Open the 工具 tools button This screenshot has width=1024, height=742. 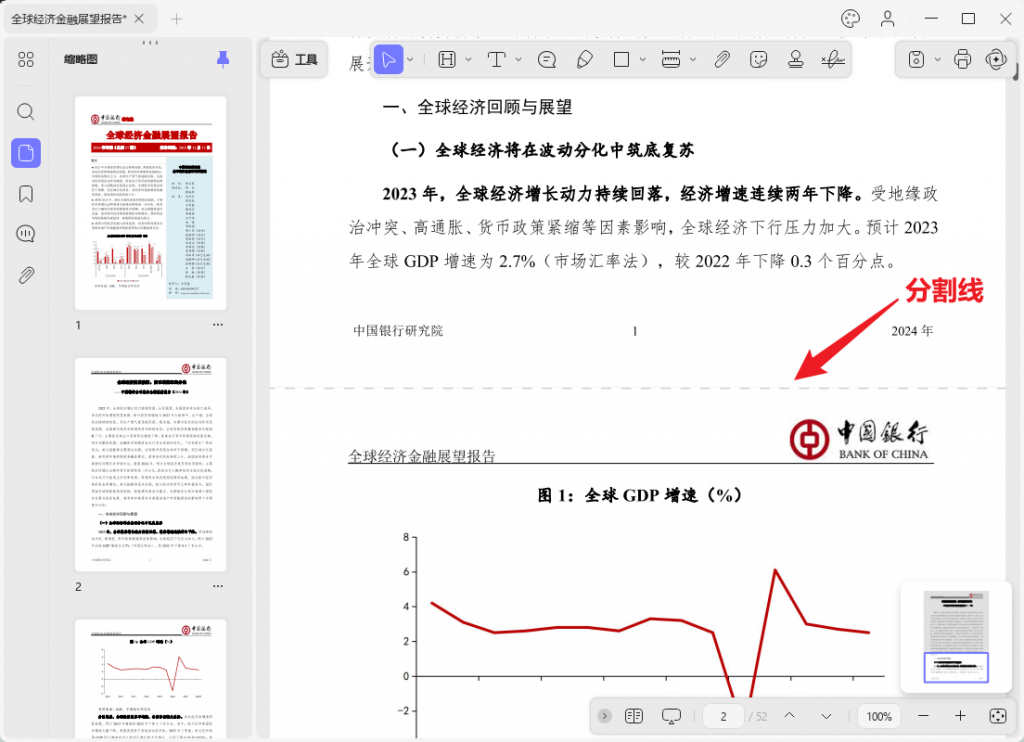294,59
